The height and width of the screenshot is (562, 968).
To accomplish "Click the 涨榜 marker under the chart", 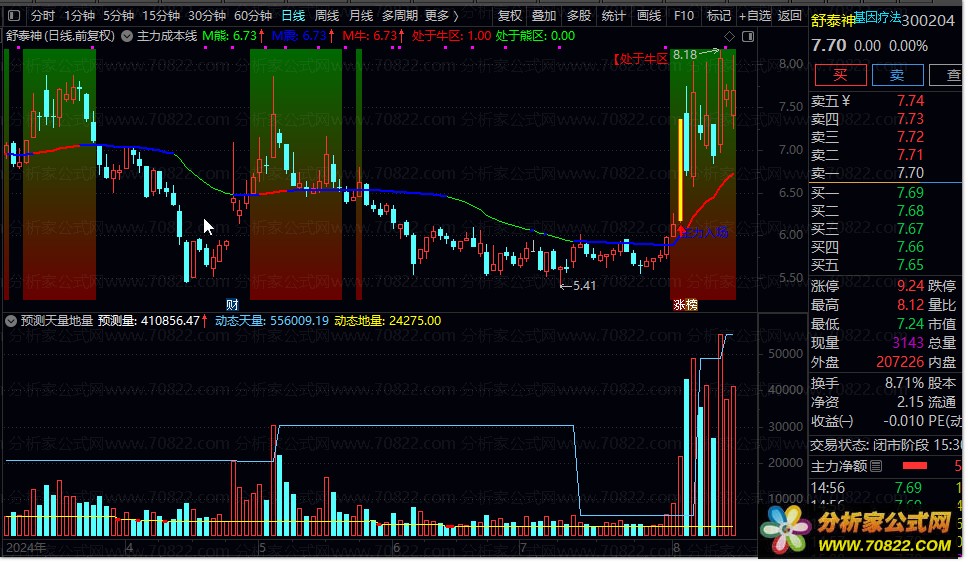I will tap(685, 304).
